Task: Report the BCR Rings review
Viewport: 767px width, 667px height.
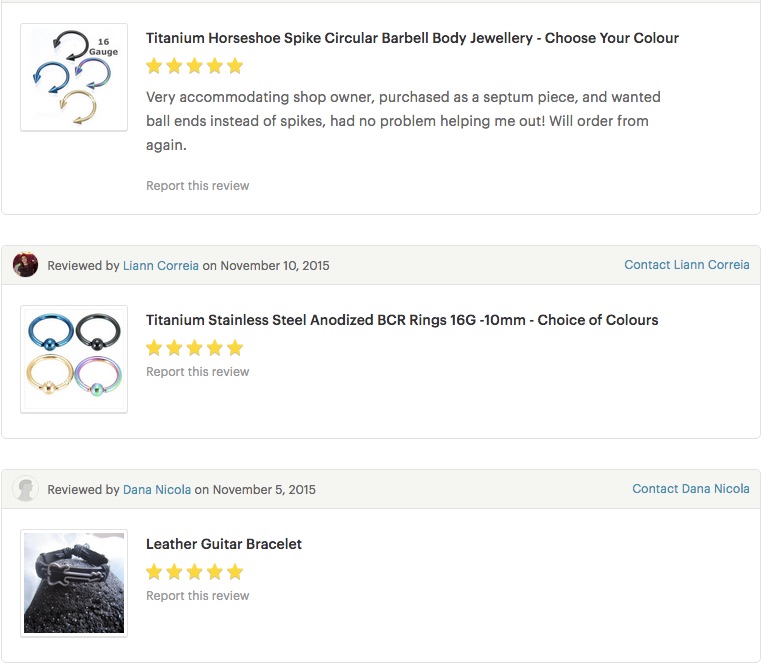Action: (198, 372)
